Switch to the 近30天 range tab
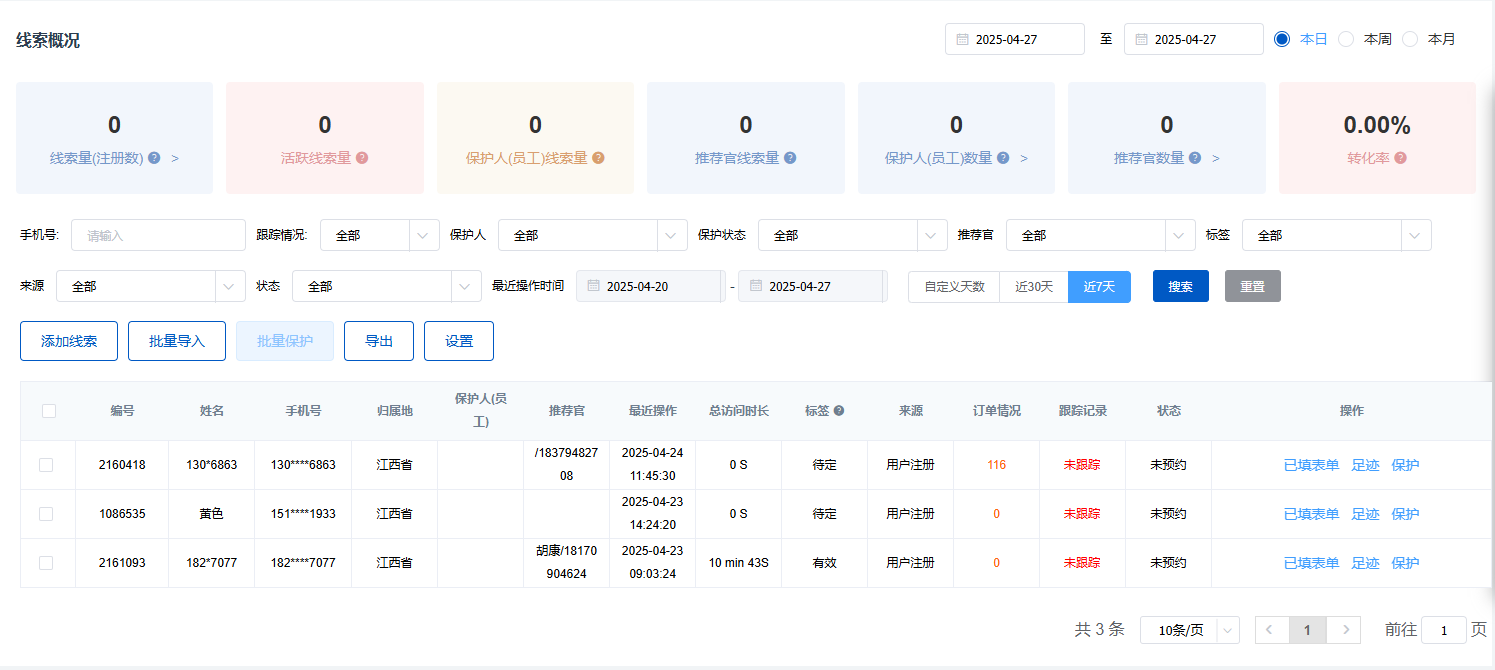 coord(1034,287)
